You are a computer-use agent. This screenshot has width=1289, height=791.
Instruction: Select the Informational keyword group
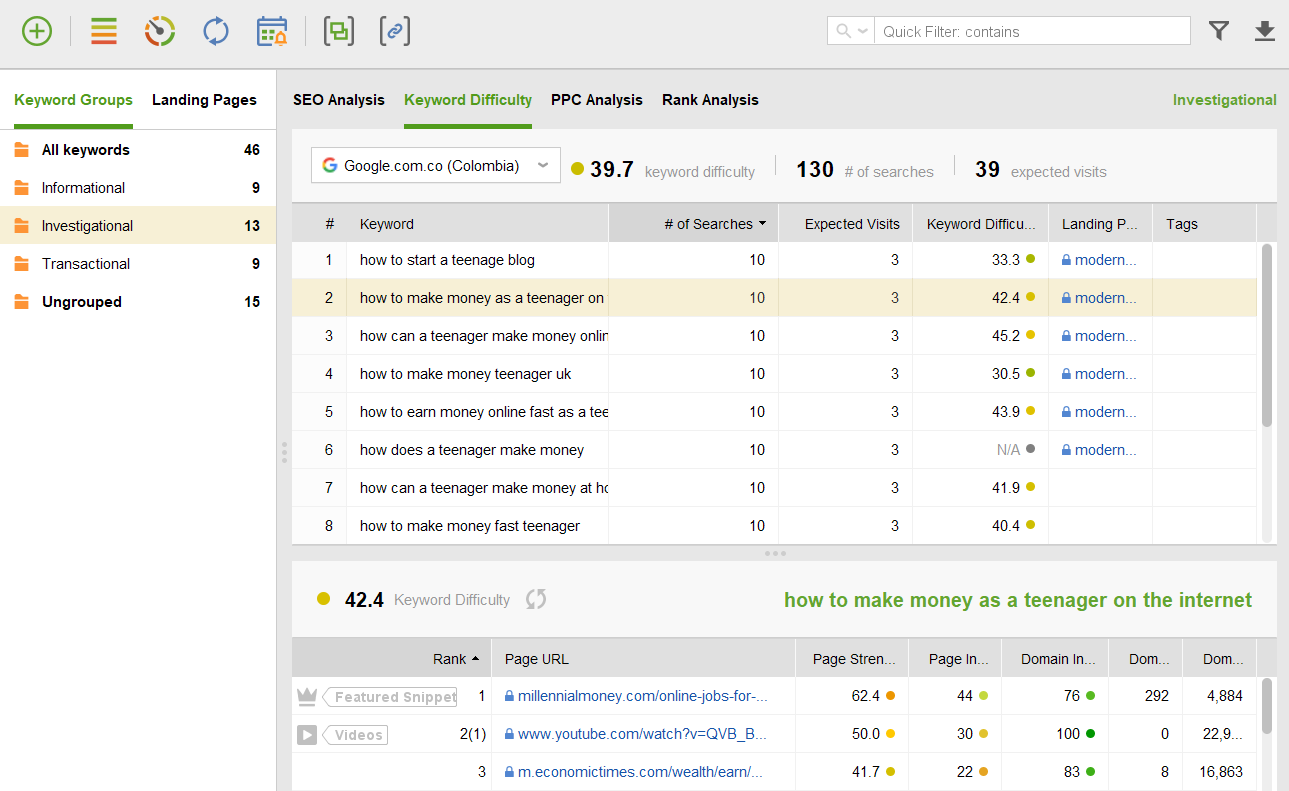point(138,188)
